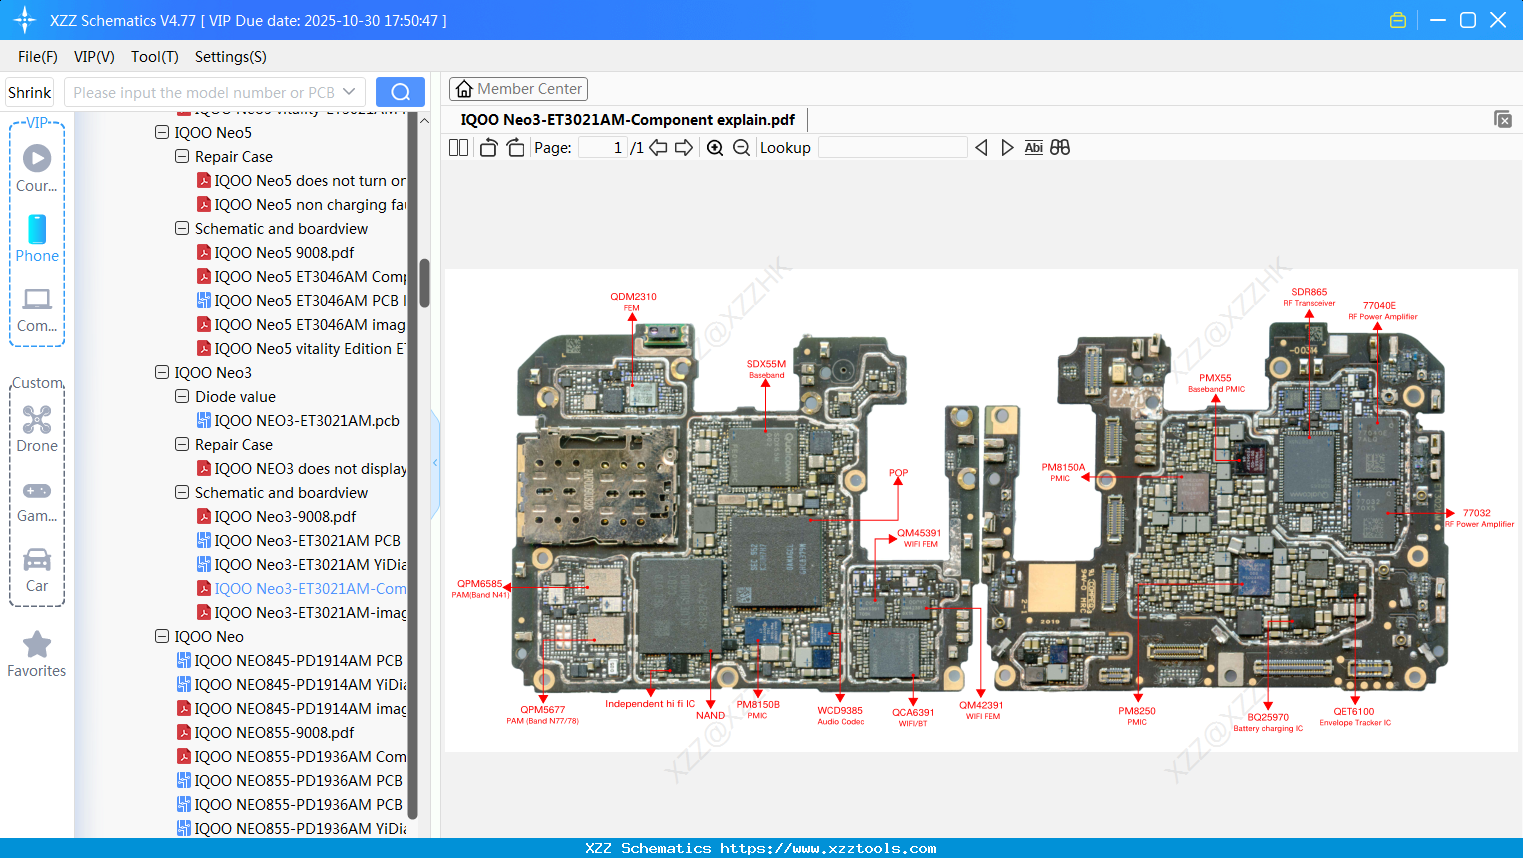1523x858 pixels.
Task: Click the Car category icon
Action: tap(36, 560)
